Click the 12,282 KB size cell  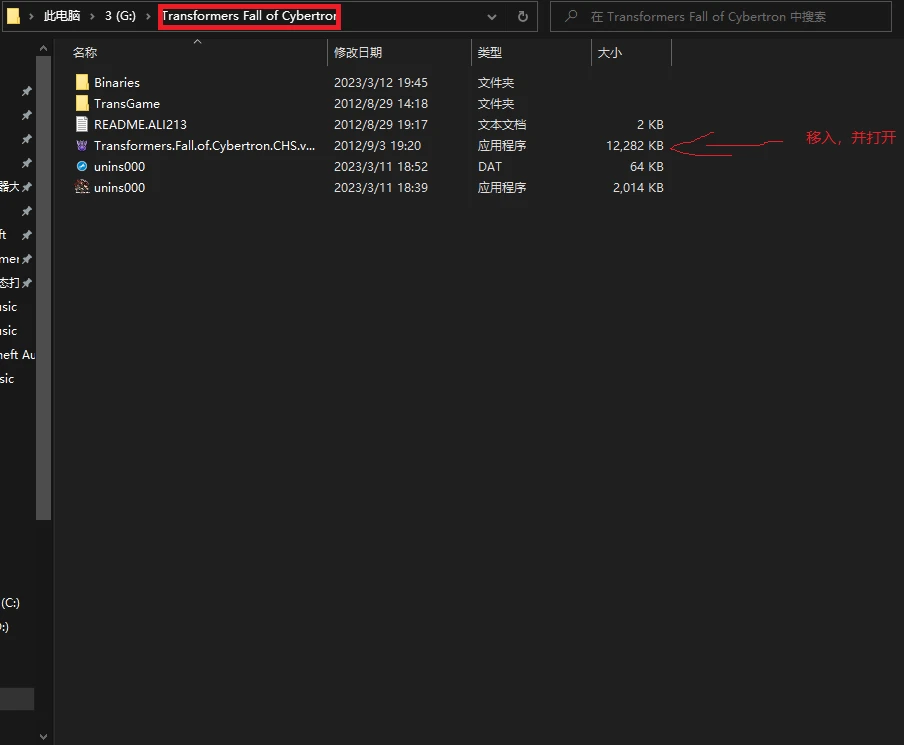pos(635,145)
